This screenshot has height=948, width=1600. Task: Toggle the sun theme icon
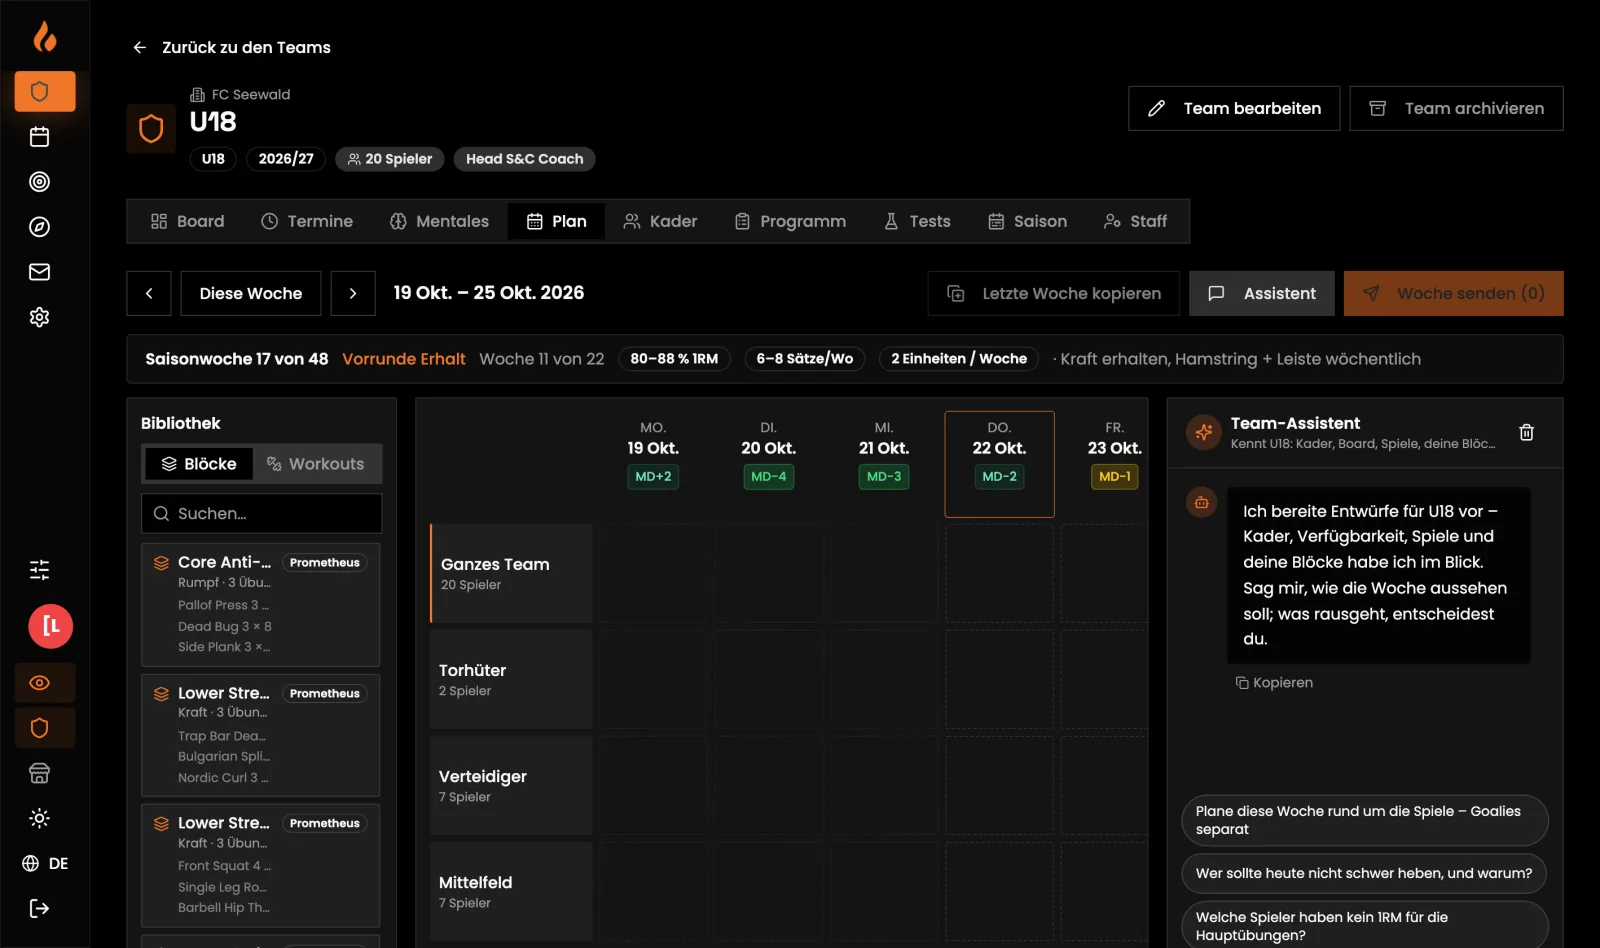pos(39,818)
